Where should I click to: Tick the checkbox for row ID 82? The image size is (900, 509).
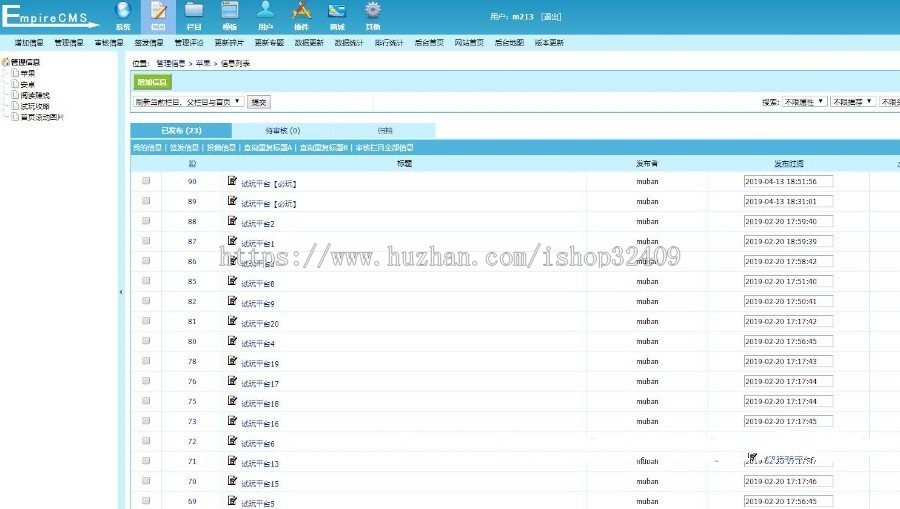(146, 301)
